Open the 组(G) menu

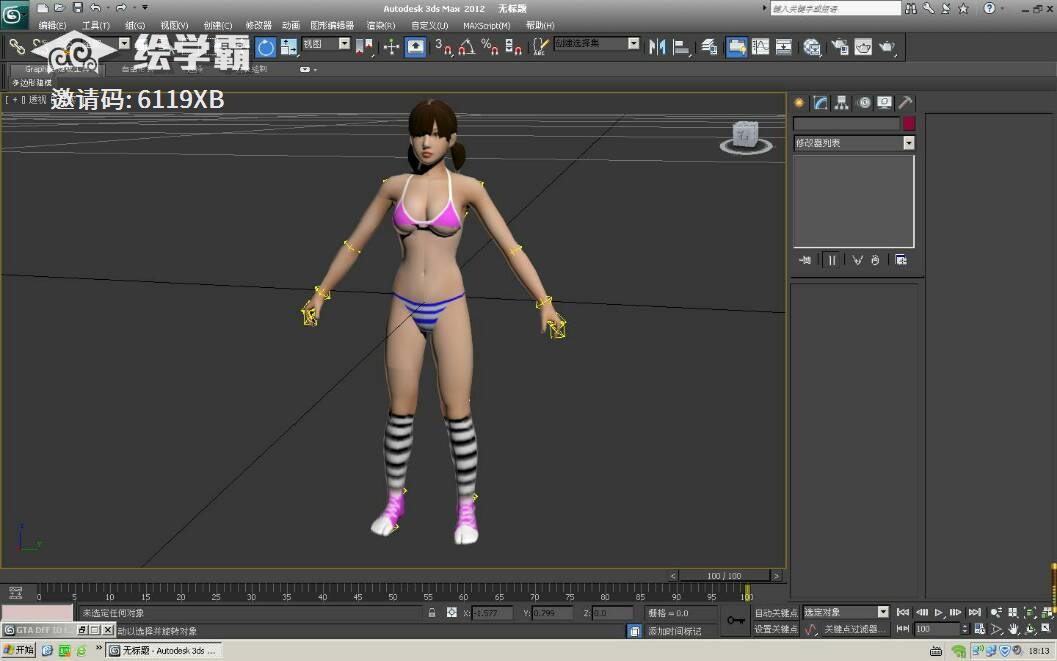135,26
